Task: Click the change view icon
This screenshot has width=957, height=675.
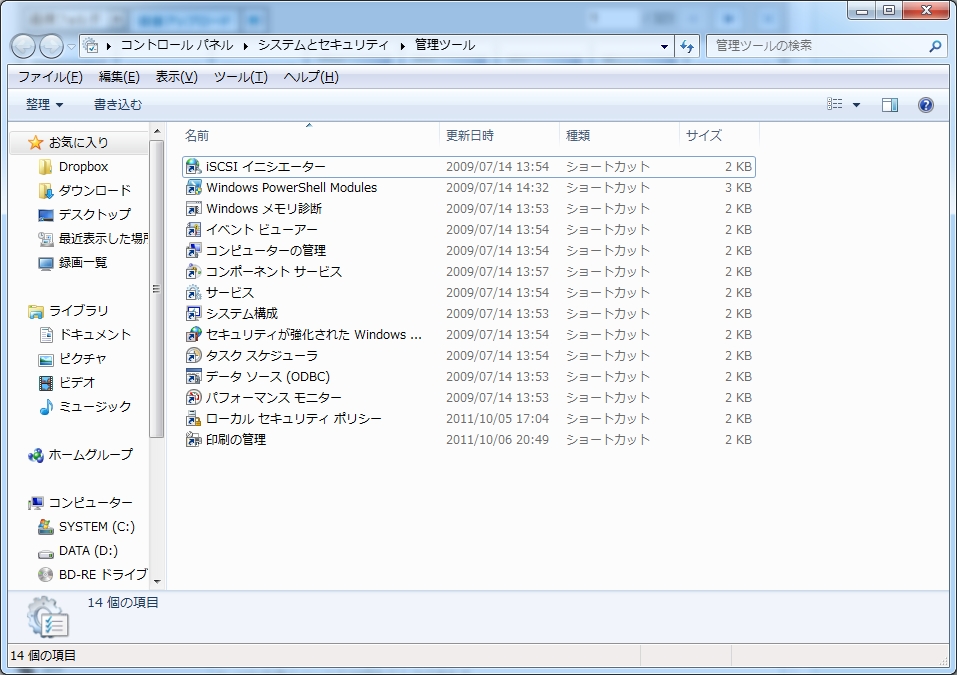Action: point(834,104)
